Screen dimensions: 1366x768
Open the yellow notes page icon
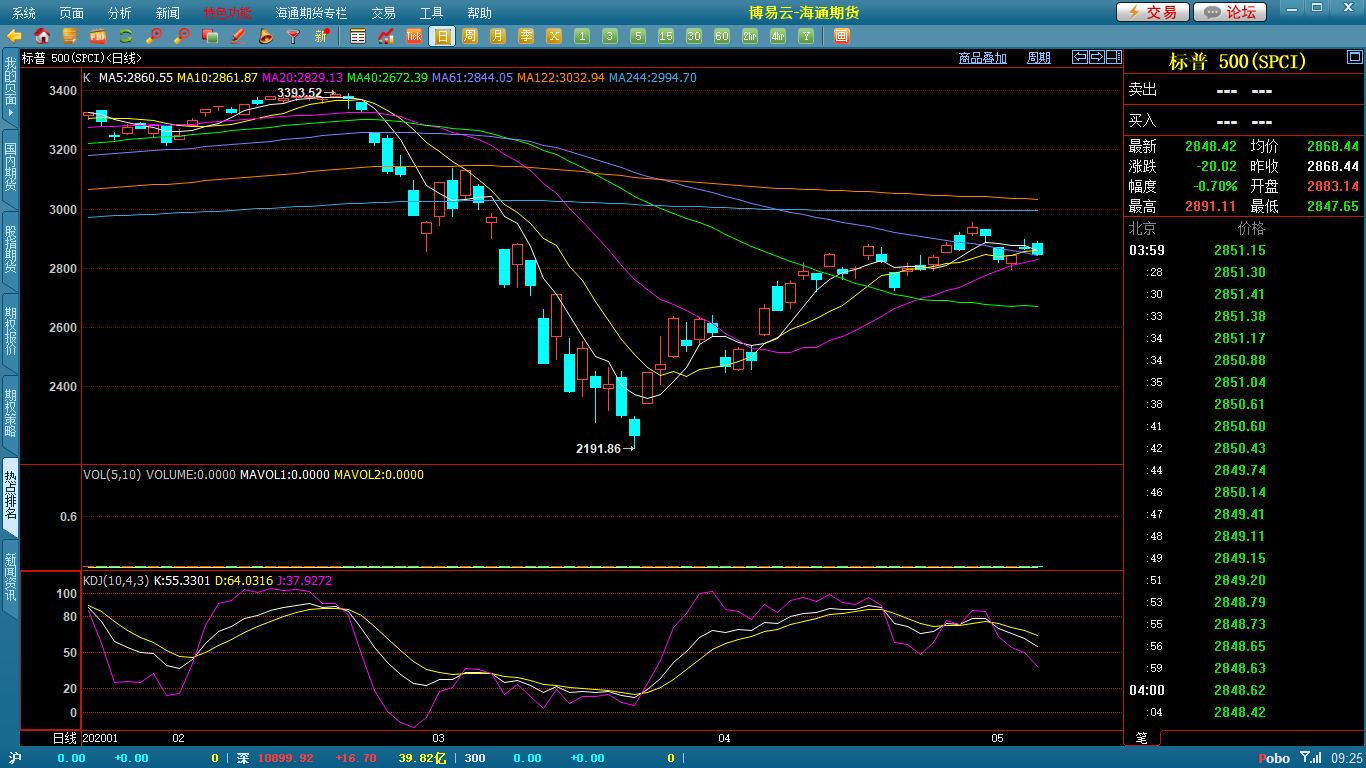tap(70, 36)
